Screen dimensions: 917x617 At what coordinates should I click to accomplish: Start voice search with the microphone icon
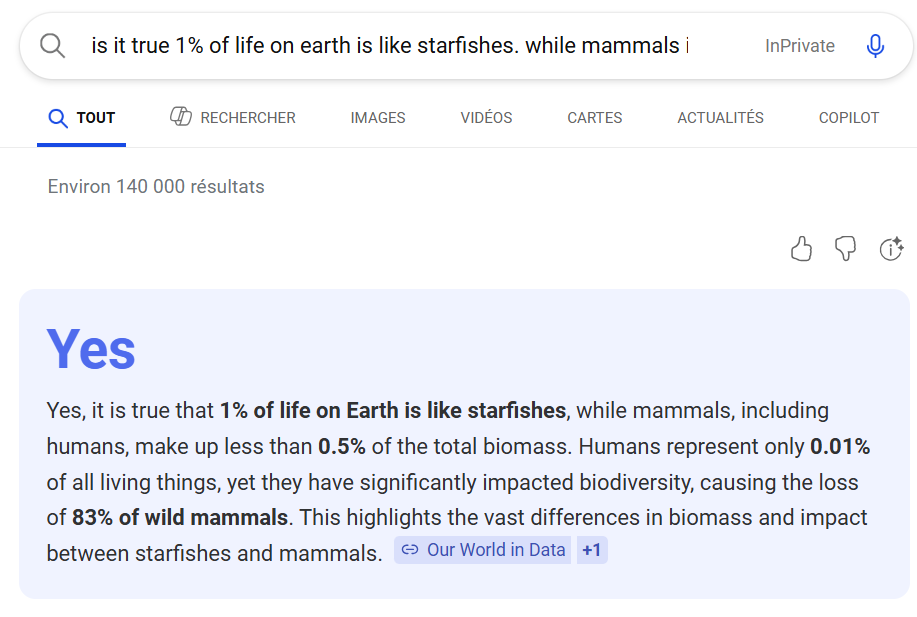pos(875,46)
